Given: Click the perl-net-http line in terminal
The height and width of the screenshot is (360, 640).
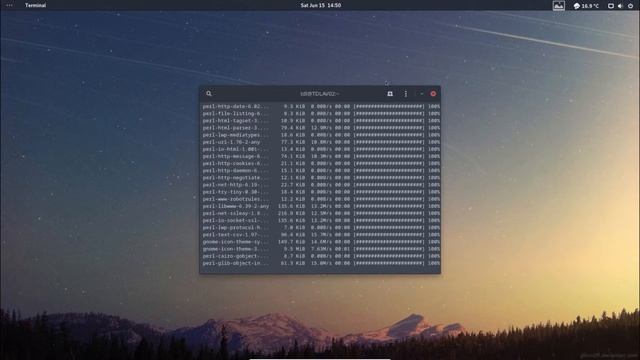Looking at the screenshot, I should click(x=321, y=185).
